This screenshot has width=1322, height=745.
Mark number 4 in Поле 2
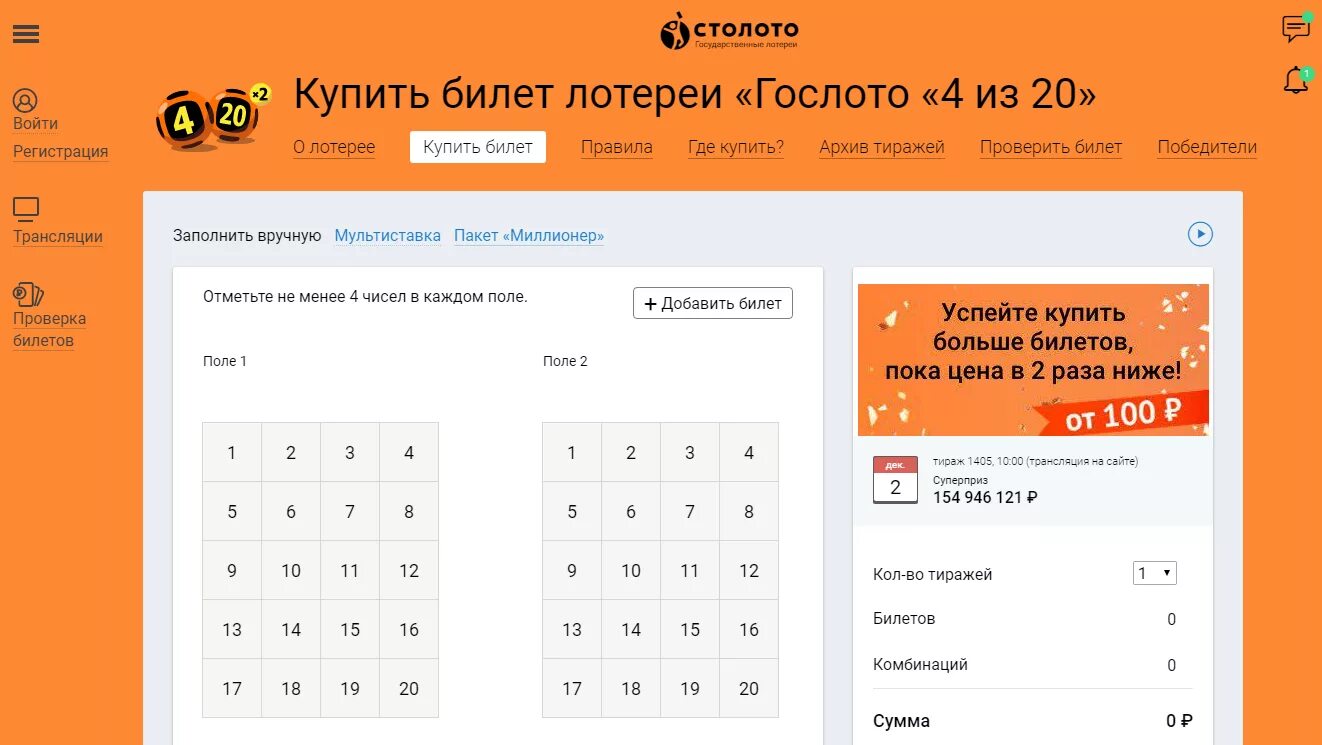tap(749, 452)
